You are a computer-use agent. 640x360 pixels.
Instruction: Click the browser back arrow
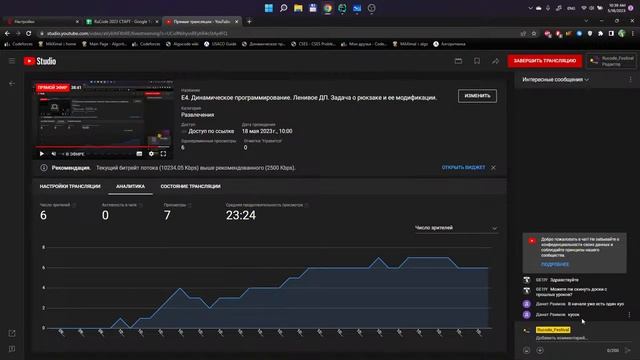[7, 33]
